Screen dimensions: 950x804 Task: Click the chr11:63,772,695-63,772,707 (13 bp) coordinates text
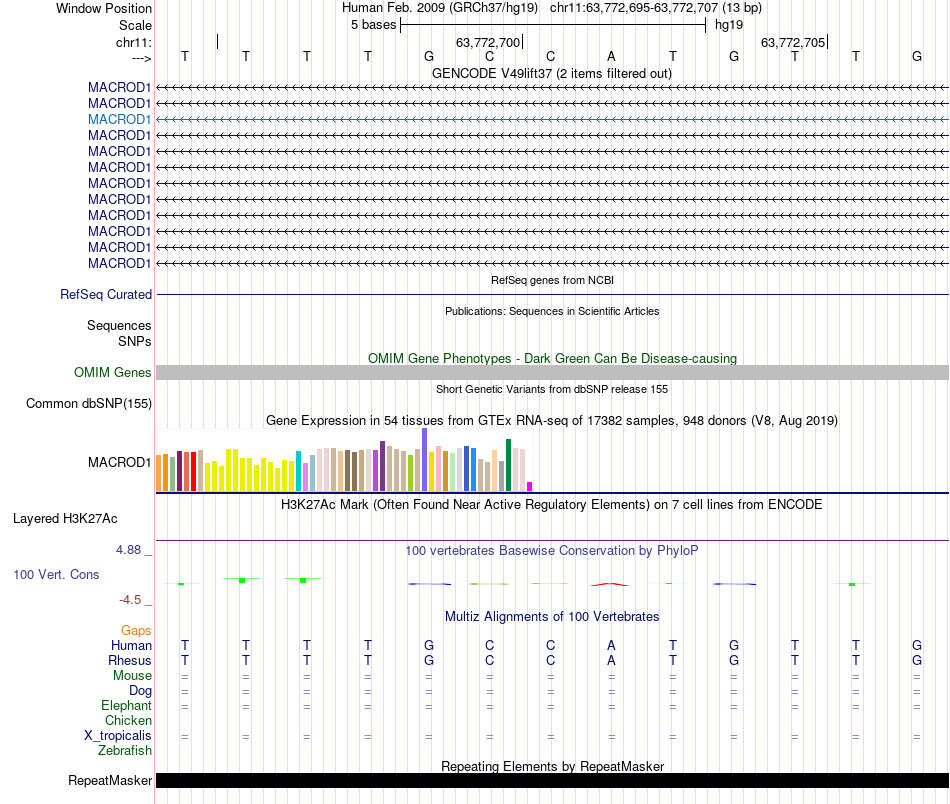[656, 8]
